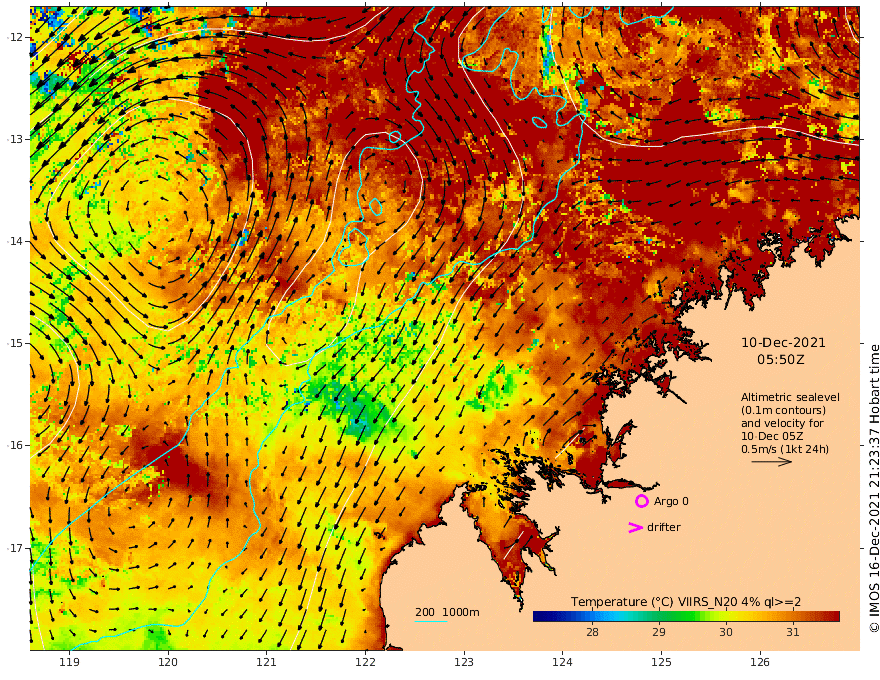This screenshot has height=680, width=880.
Task: Click the 28 tick on temperature colorbar
Action: coord(592,632)
